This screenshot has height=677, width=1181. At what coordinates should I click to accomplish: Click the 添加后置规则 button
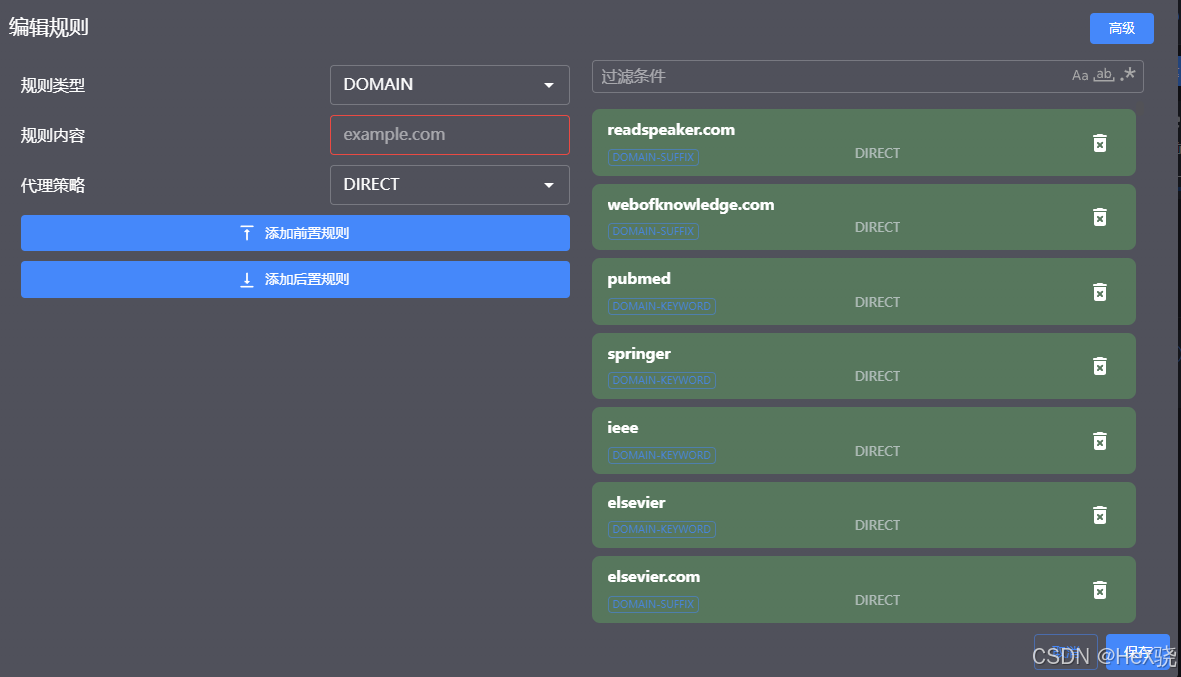click(295, 280)
